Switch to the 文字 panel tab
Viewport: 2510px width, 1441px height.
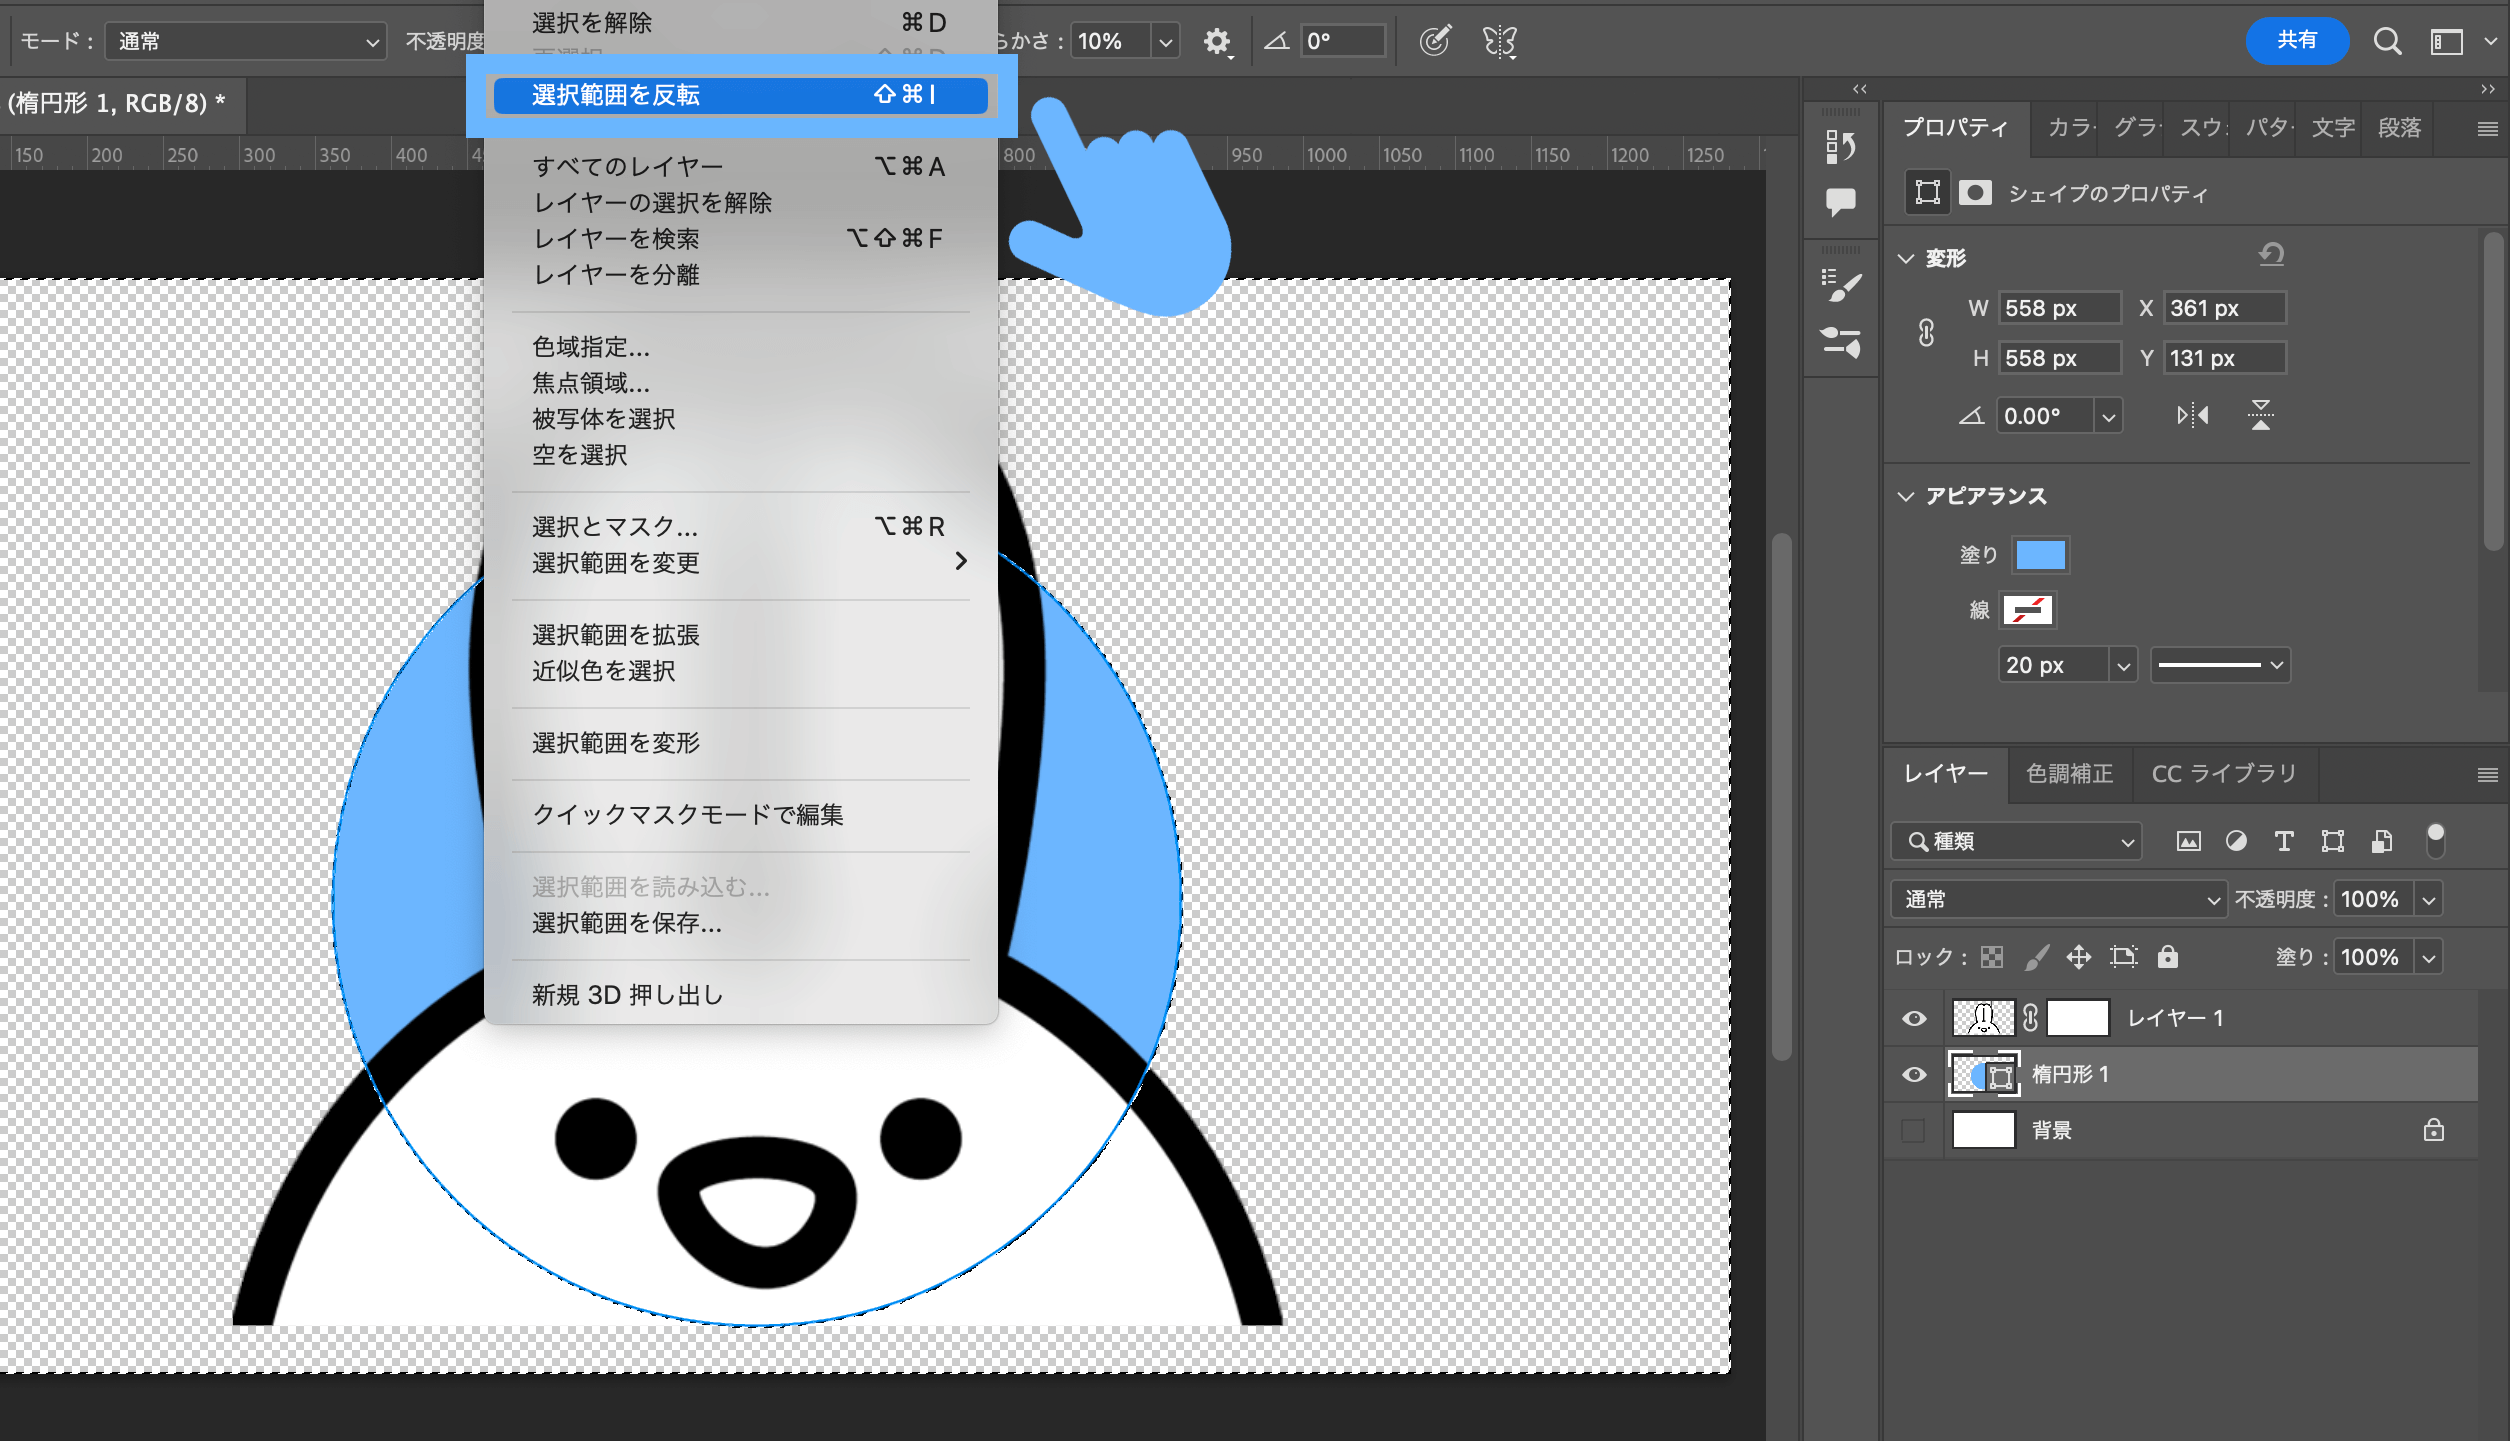click(x=2332, y=128)
